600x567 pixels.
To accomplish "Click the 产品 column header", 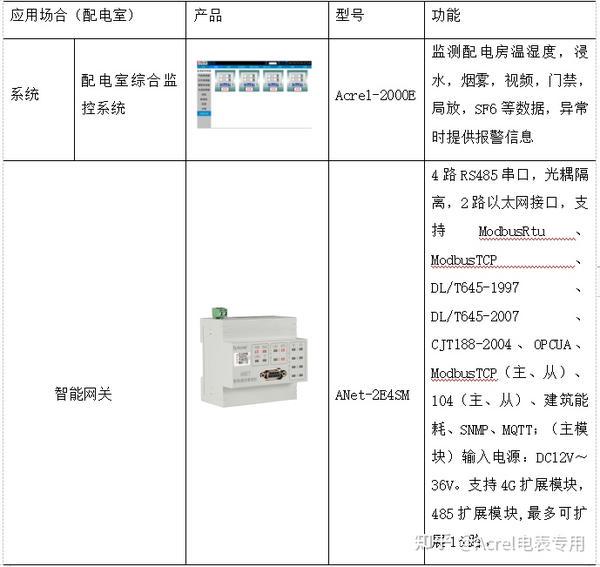I will (x=257, y=20).
